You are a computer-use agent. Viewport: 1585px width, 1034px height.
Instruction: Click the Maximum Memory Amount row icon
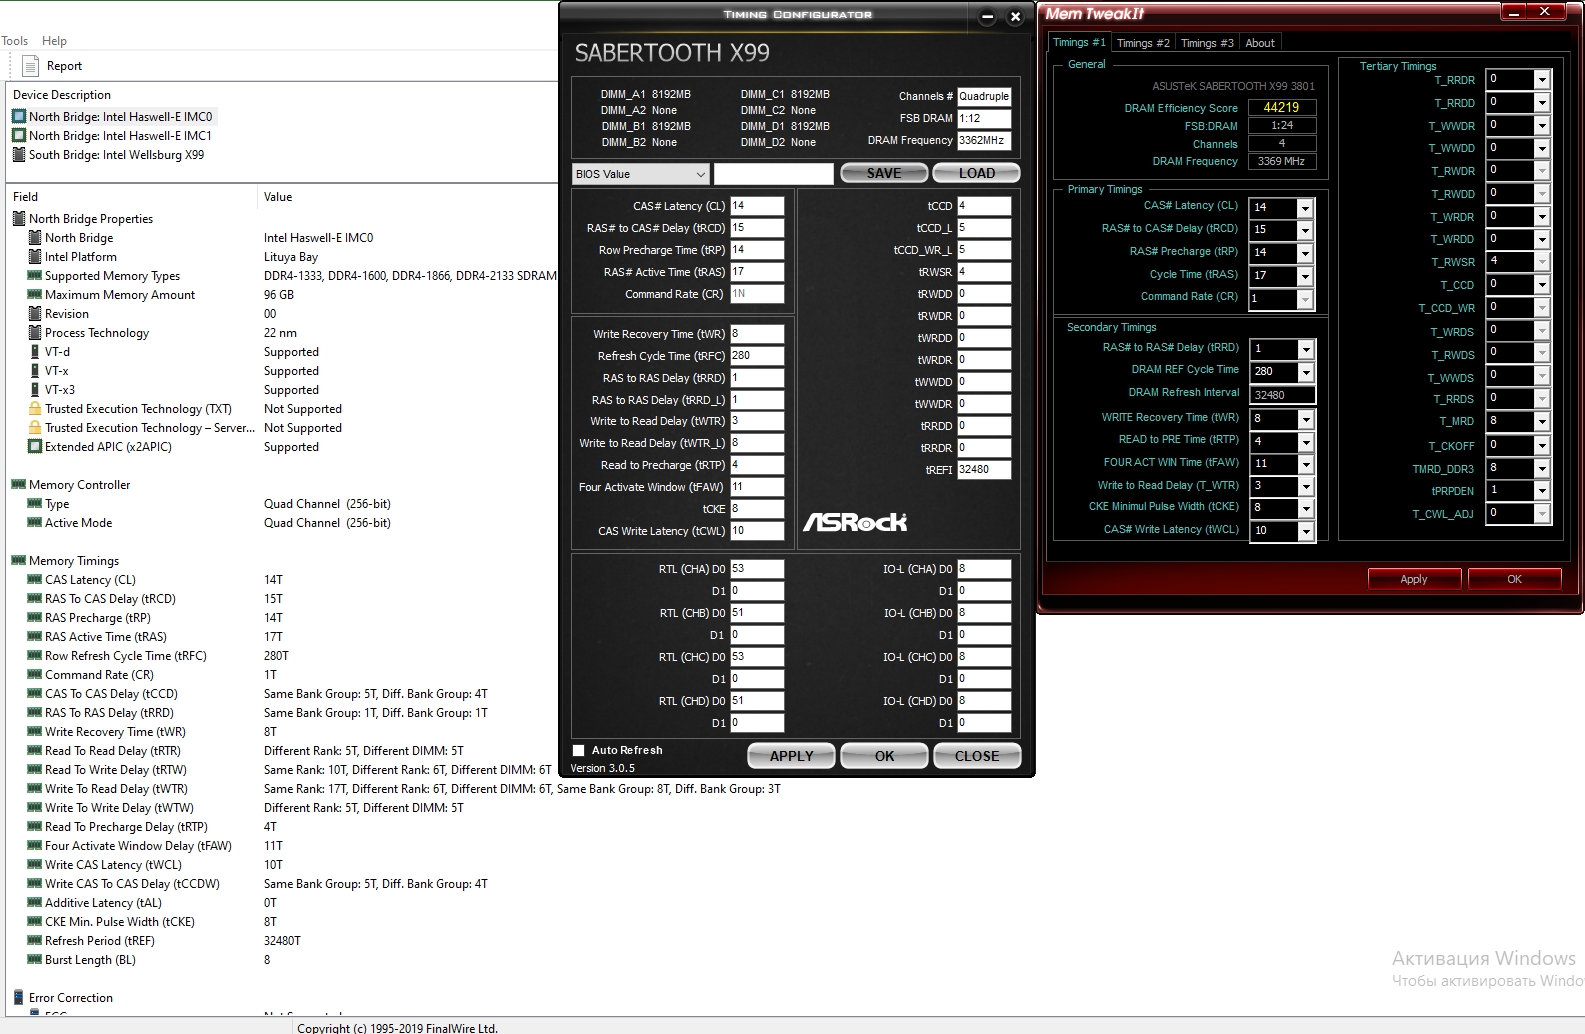pos(35,295)
